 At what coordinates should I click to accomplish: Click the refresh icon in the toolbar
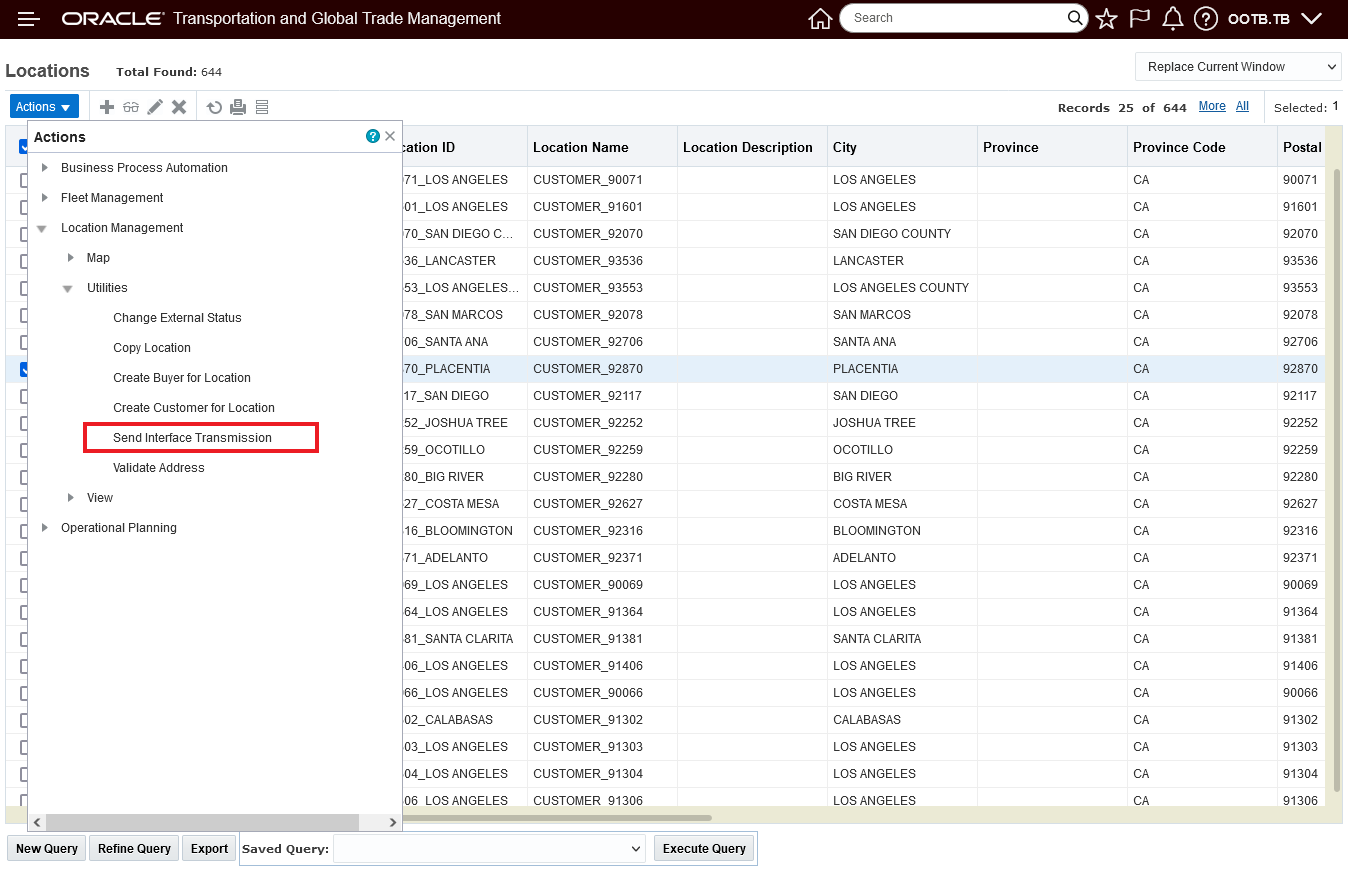coord(214,107)
